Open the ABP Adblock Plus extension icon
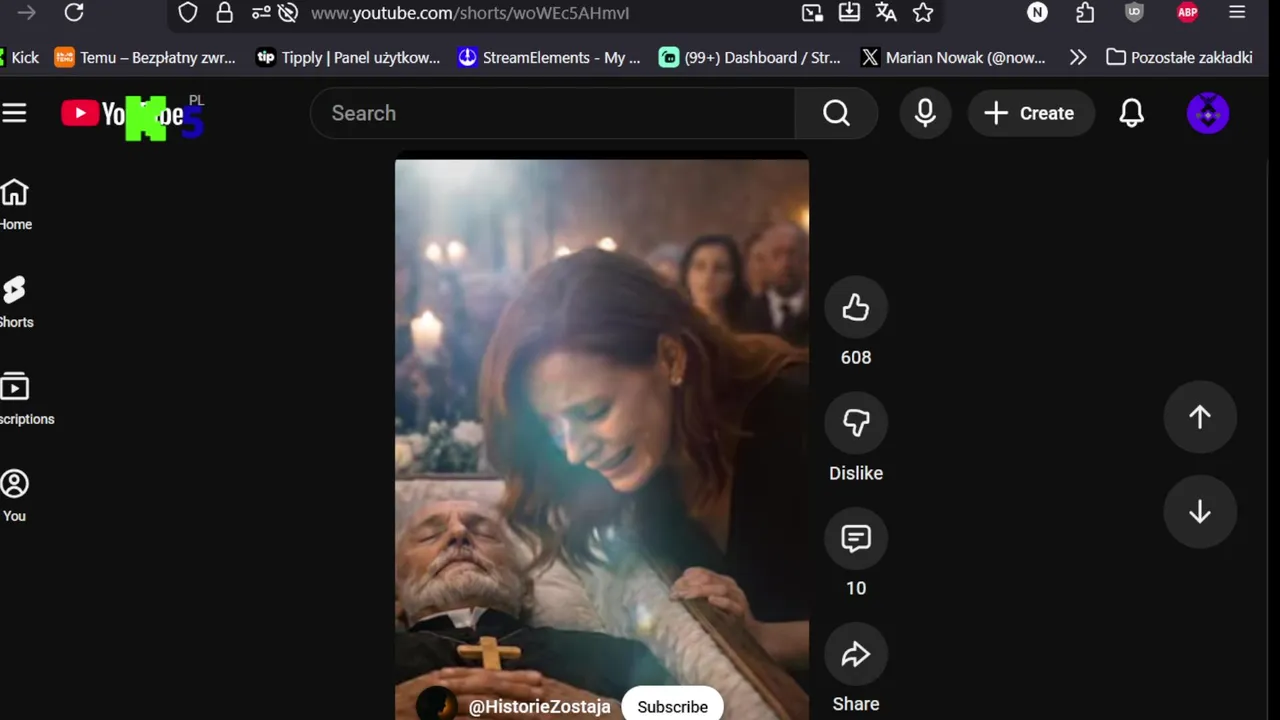1280x720 pixels. click(1187, 13)
